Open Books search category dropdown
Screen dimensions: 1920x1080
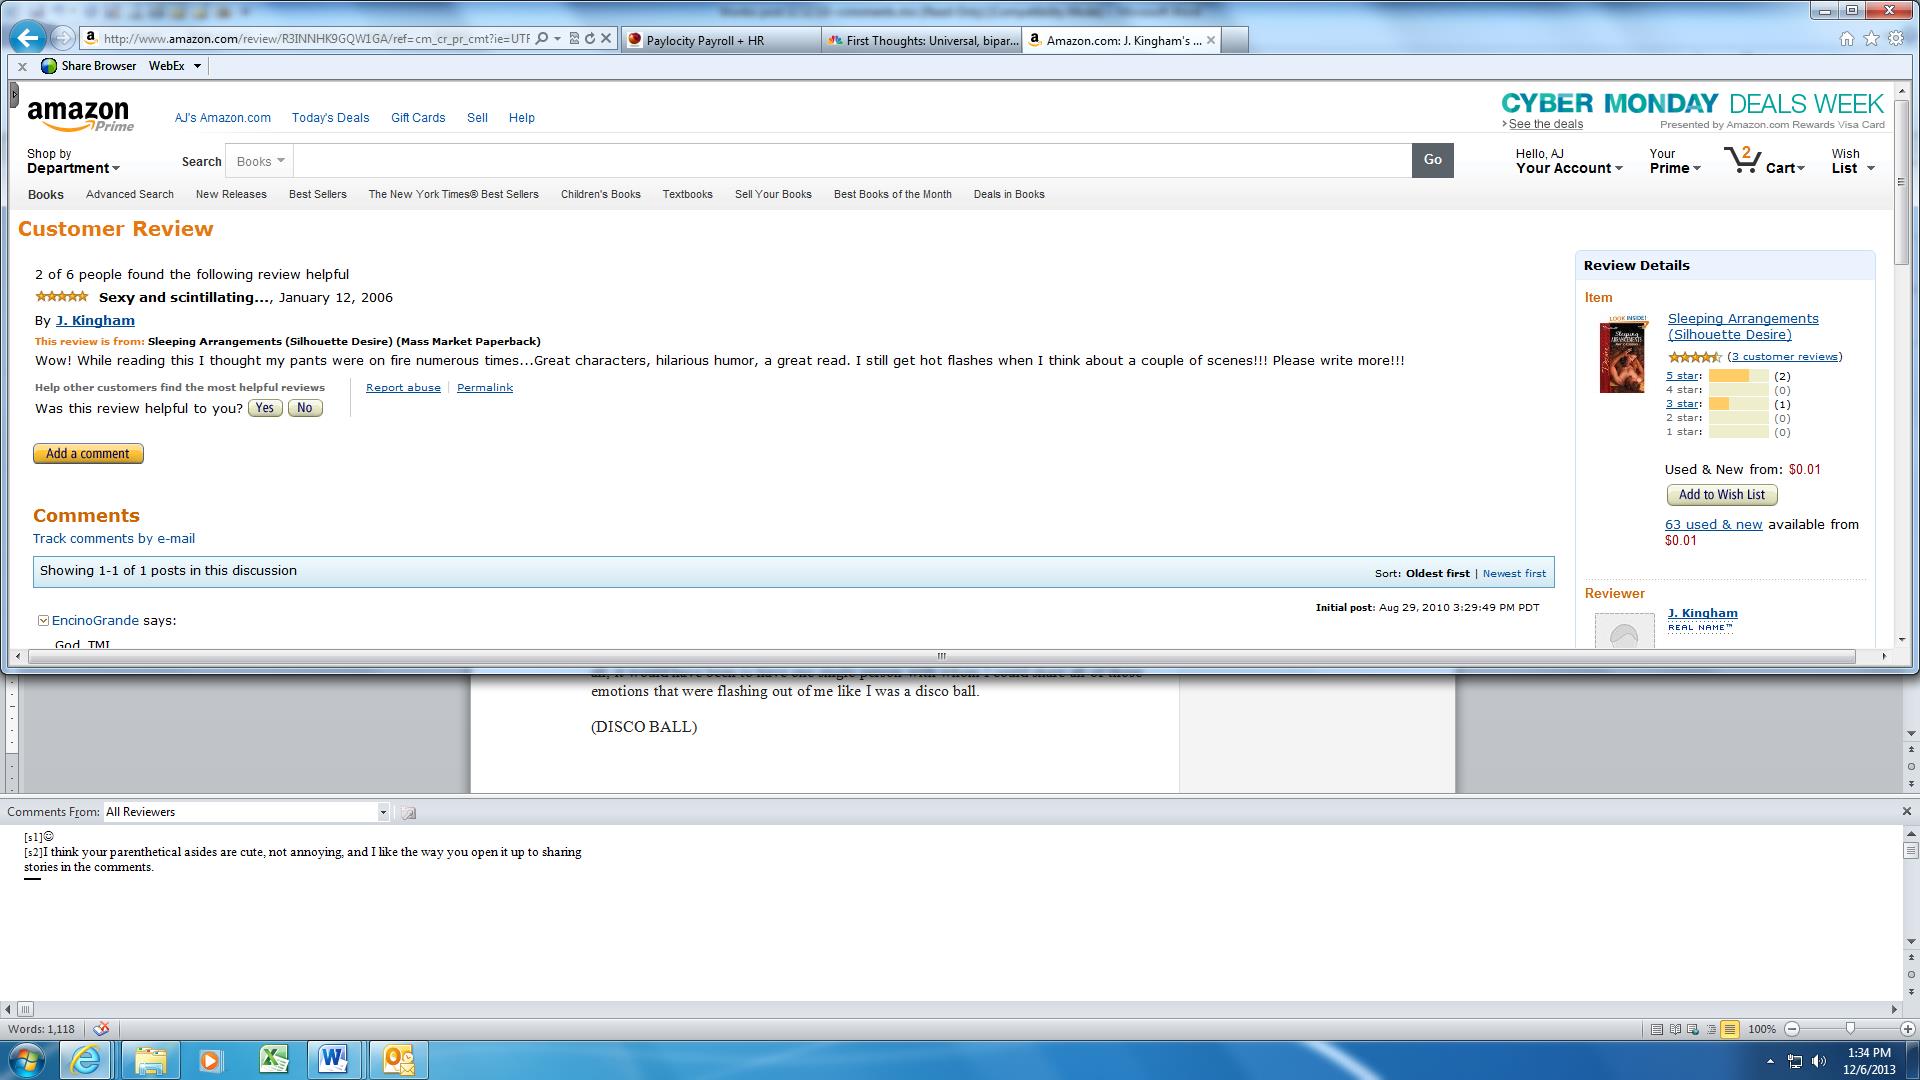[x=260, y=161]
